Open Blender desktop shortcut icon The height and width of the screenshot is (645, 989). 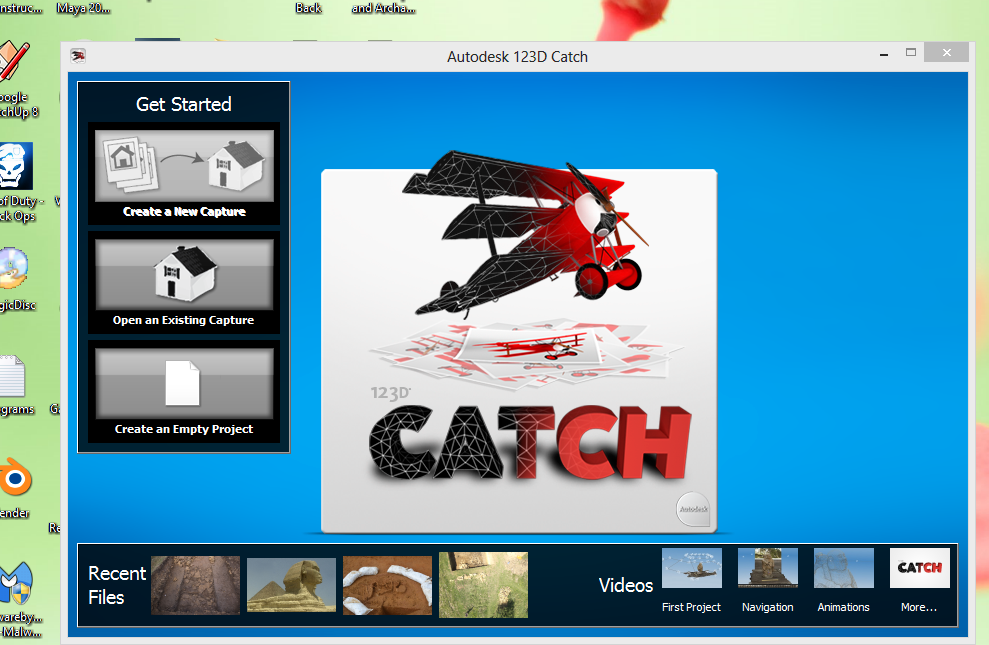(14, 480)
